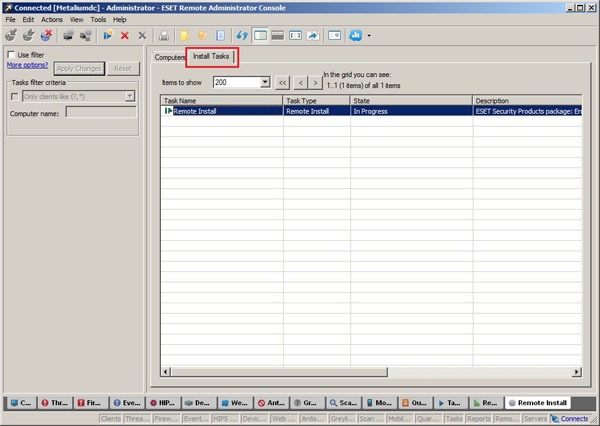Open the Device control bottom tab

click(x=199, y=403)
